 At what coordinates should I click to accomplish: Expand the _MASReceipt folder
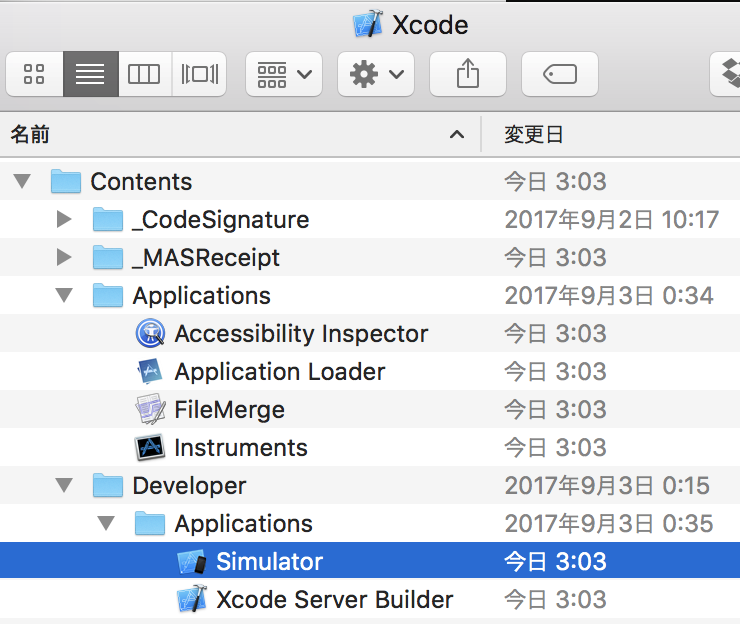pos(64,258)
